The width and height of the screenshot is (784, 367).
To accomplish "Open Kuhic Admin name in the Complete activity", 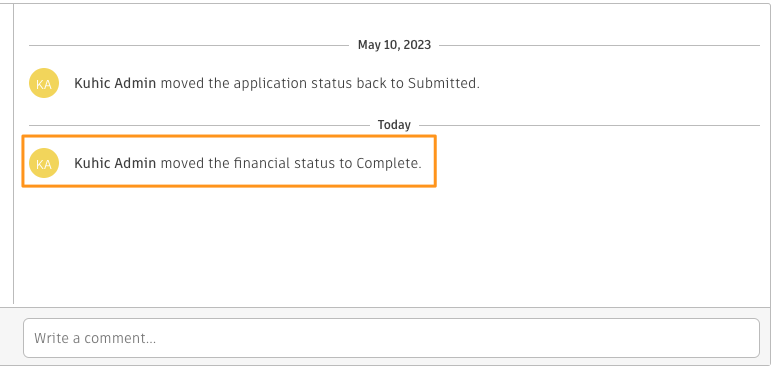I will [115, 163].
